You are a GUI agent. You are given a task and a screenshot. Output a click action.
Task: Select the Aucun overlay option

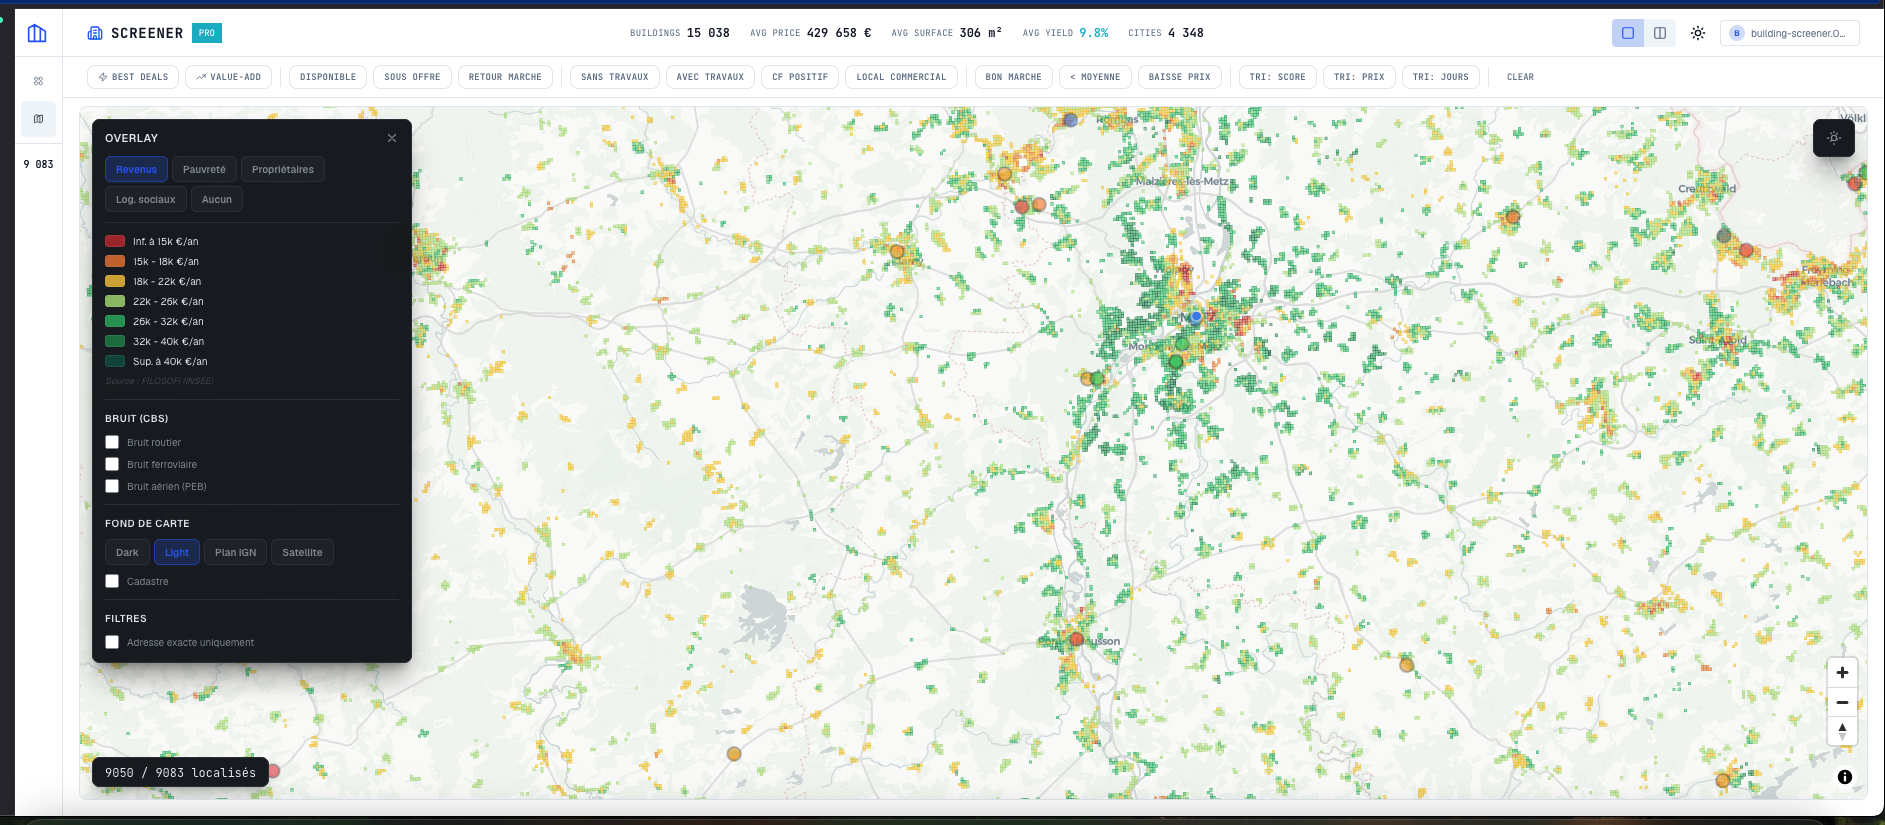pyautogui.click(x=217, y=199)
